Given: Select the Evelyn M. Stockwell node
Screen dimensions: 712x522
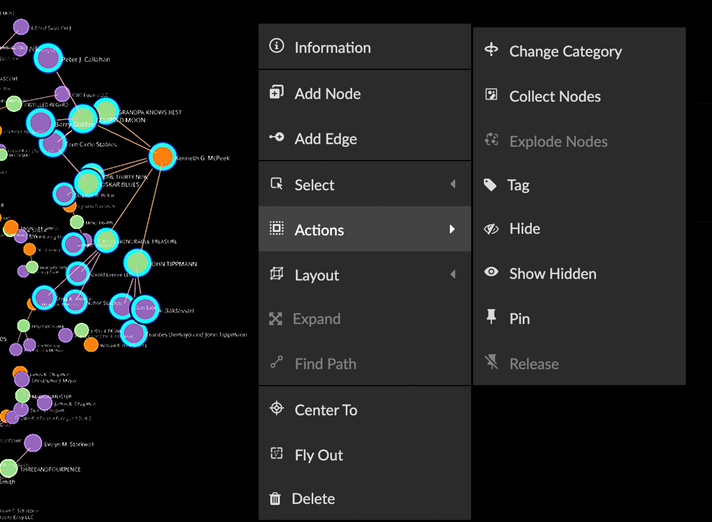Looking at the screenshot, I should [33, 443].
